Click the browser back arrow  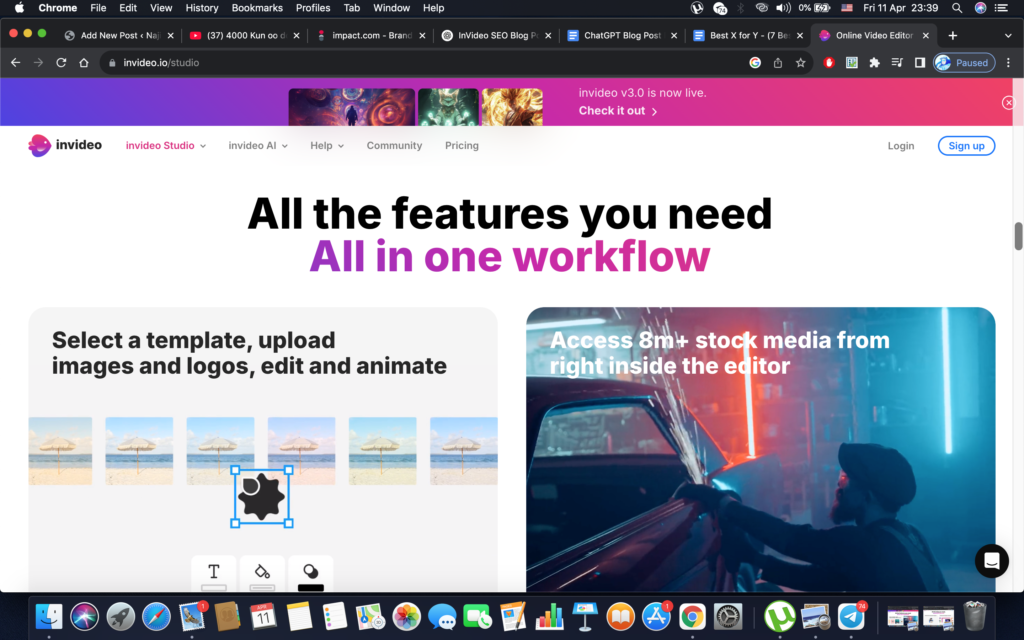[x=15, y=62]
